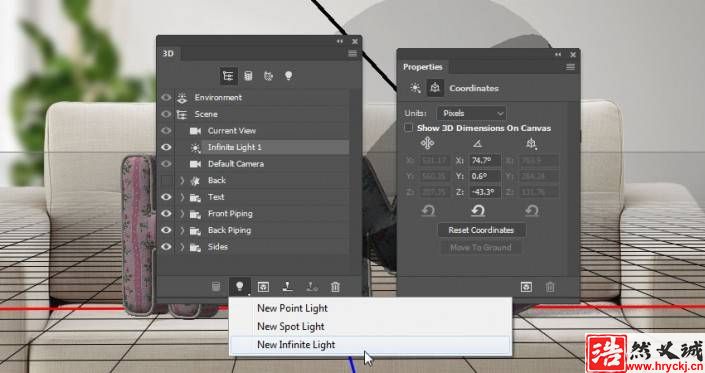
Task: Reset scale with the right reset arrow icon
Action: [x=532, y=210]
